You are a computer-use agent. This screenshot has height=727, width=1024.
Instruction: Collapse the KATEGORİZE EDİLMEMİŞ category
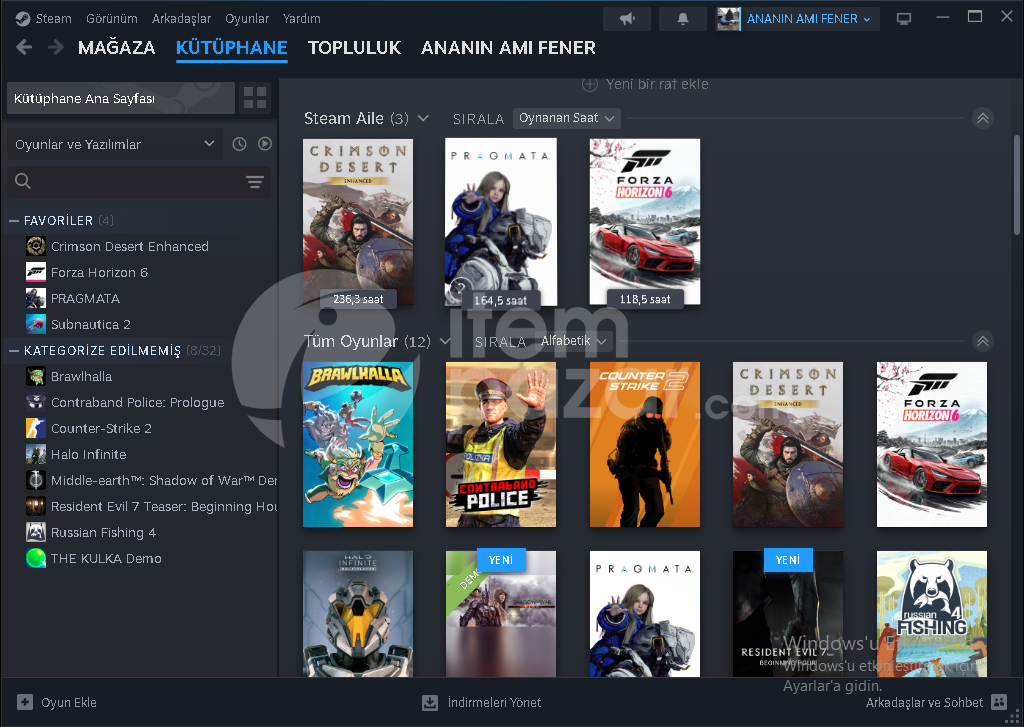(14, 351)
